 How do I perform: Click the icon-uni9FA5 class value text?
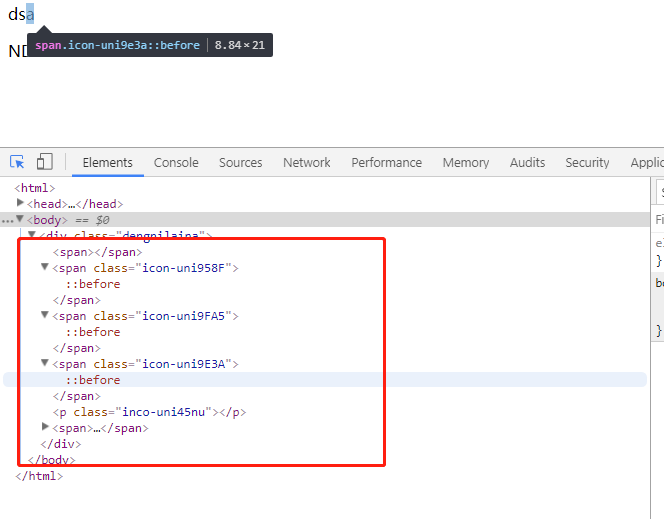point(183,316)
